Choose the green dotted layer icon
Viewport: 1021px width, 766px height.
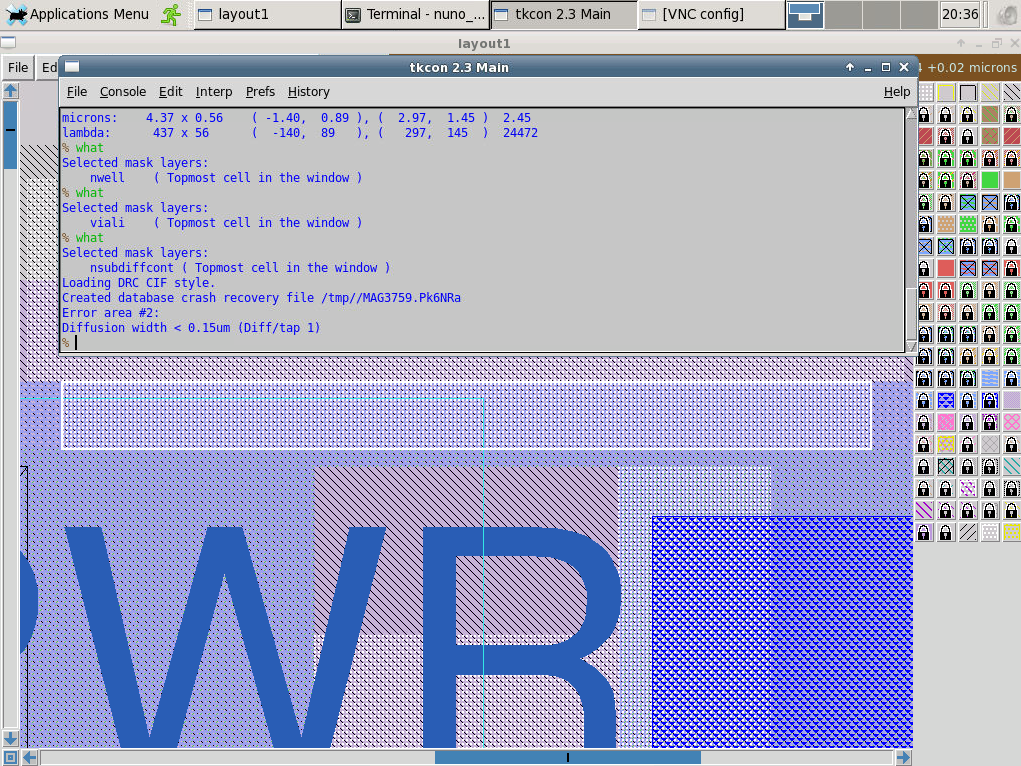pyautogui.click(x=968, y=225)
